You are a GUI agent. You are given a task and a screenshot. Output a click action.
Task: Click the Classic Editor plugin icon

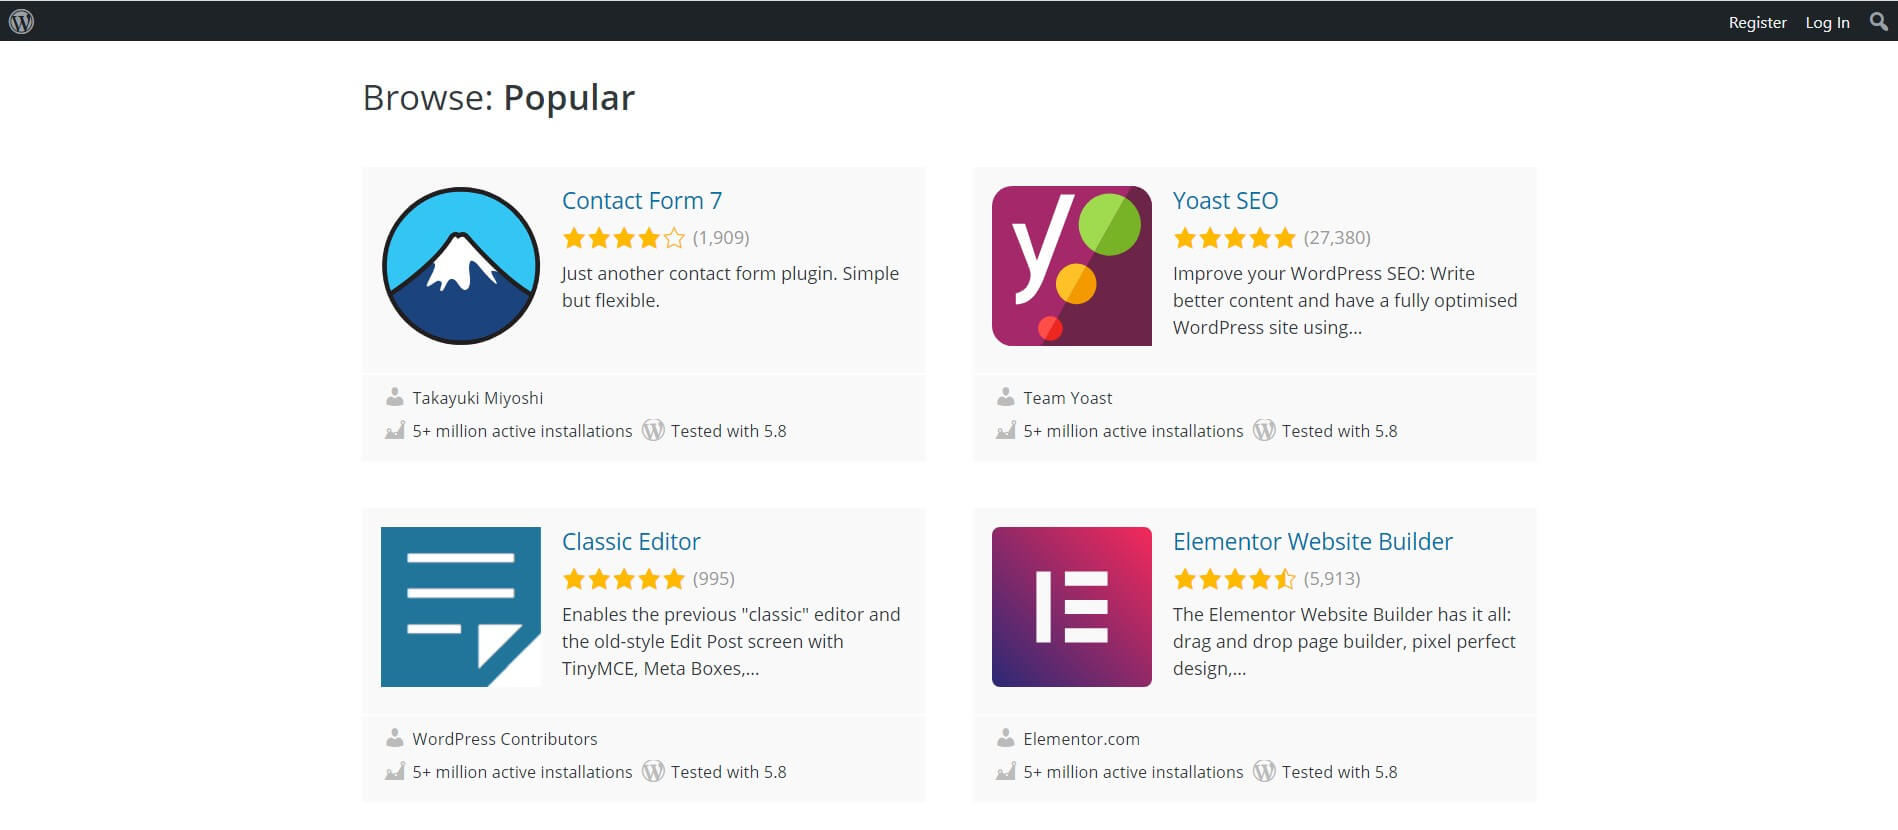(461, 607)
